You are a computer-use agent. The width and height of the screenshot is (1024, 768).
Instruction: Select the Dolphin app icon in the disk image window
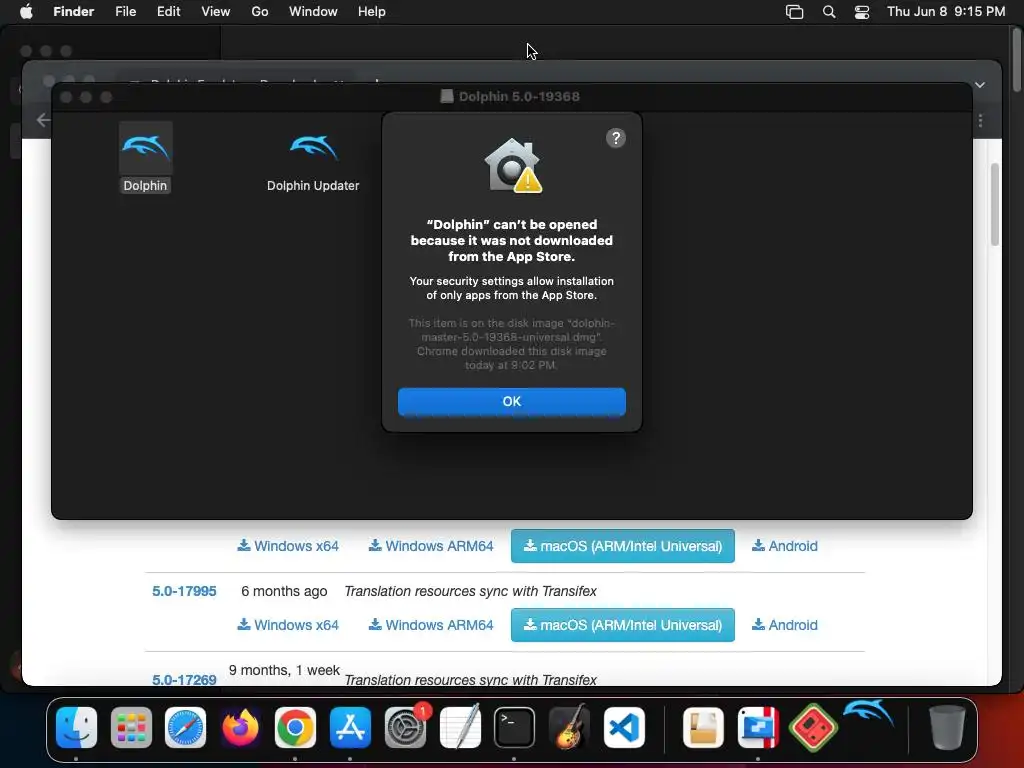[x=146, y=148]
